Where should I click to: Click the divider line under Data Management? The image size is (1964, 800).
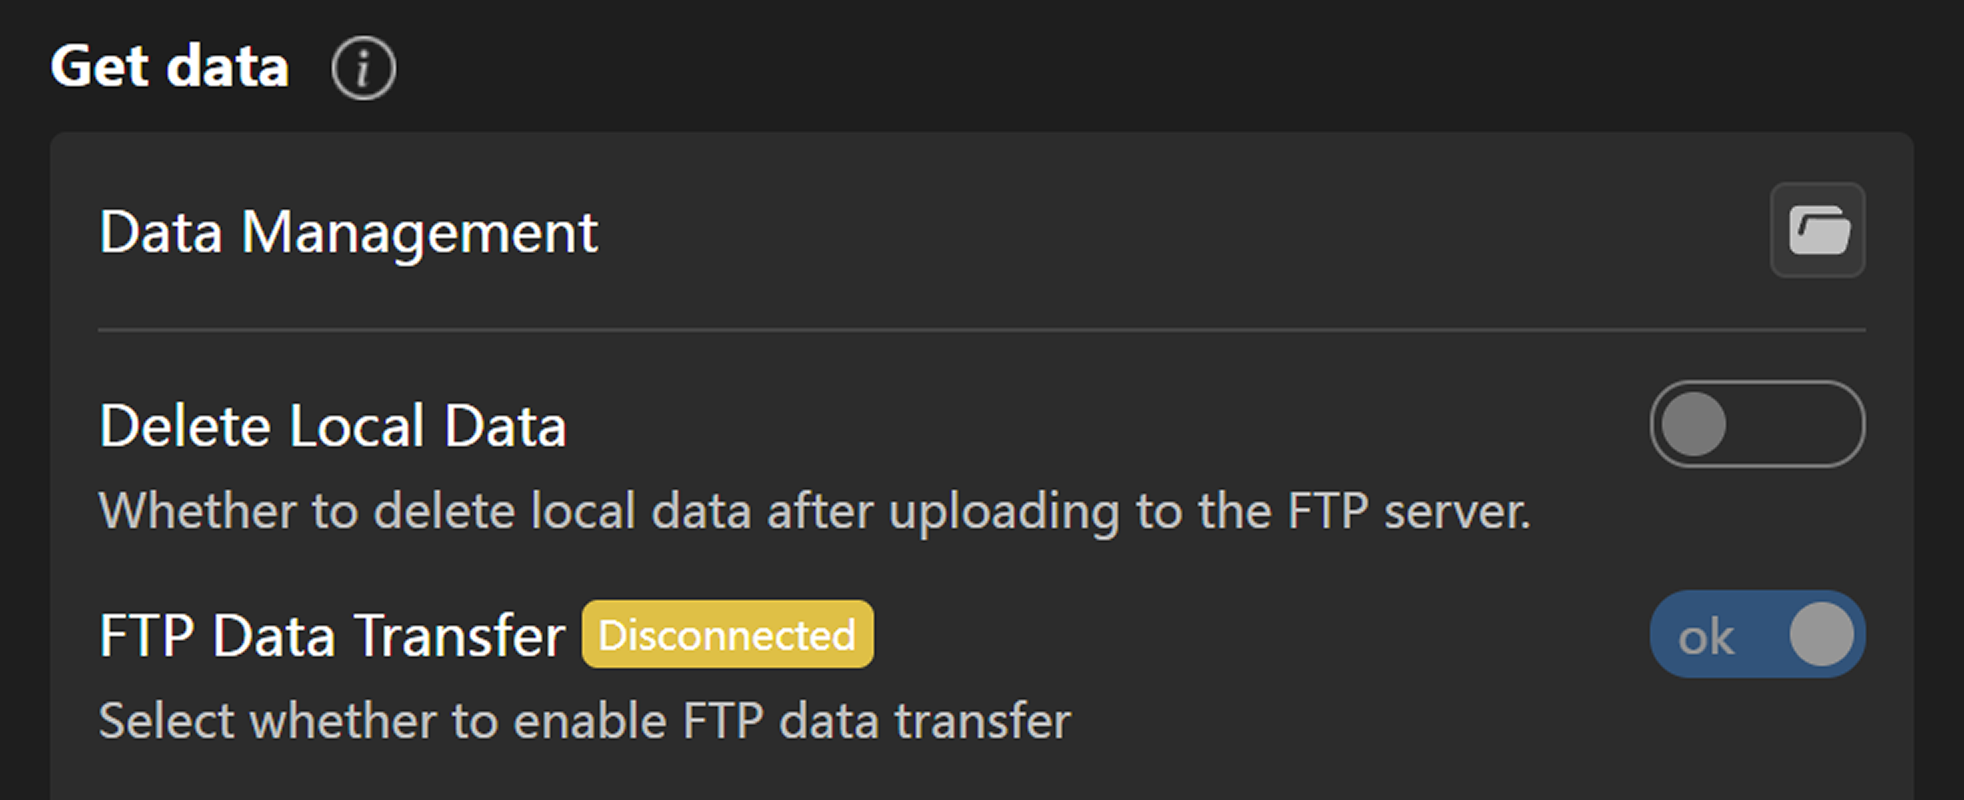pos(980,329)
